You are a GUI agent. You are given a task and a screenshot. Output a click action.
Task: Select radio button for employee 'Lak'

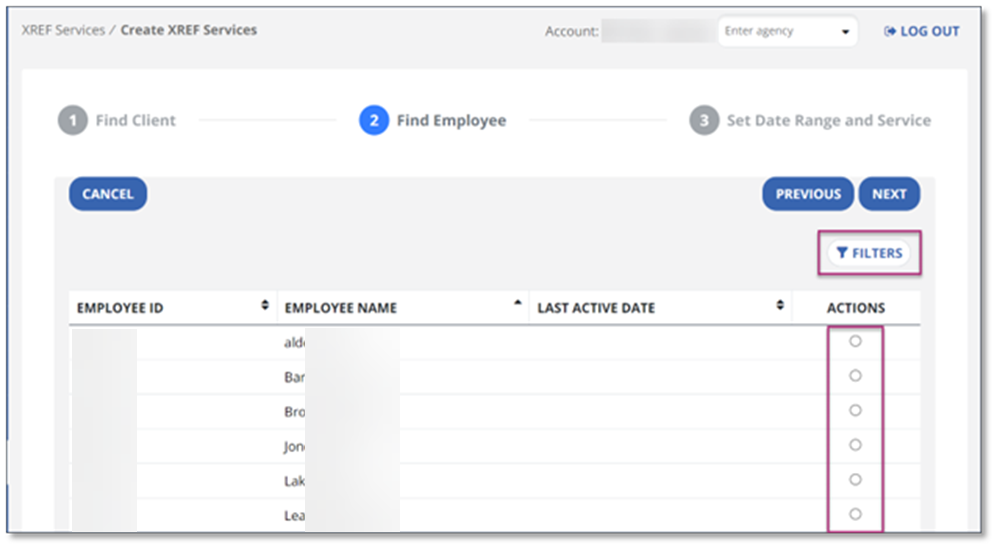click(855, 479)
